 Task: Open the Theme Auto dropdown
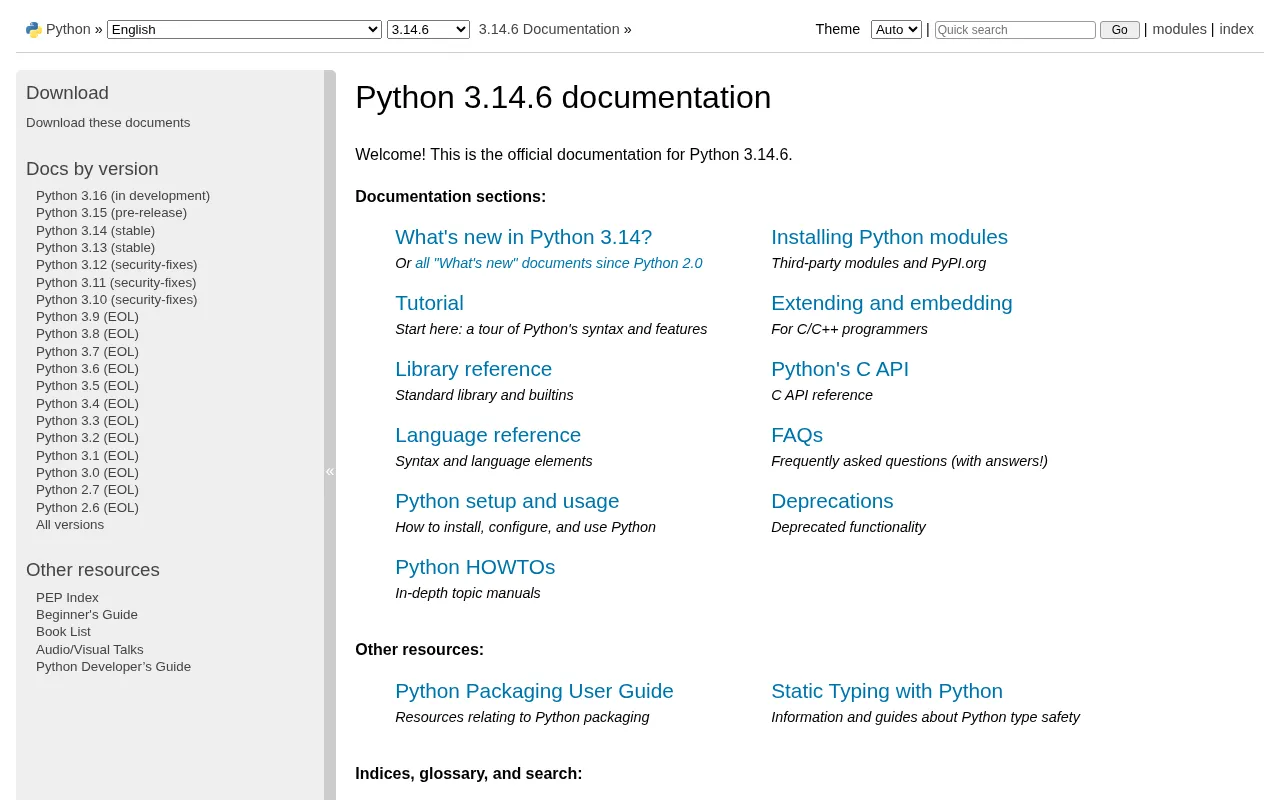point(896,30)
